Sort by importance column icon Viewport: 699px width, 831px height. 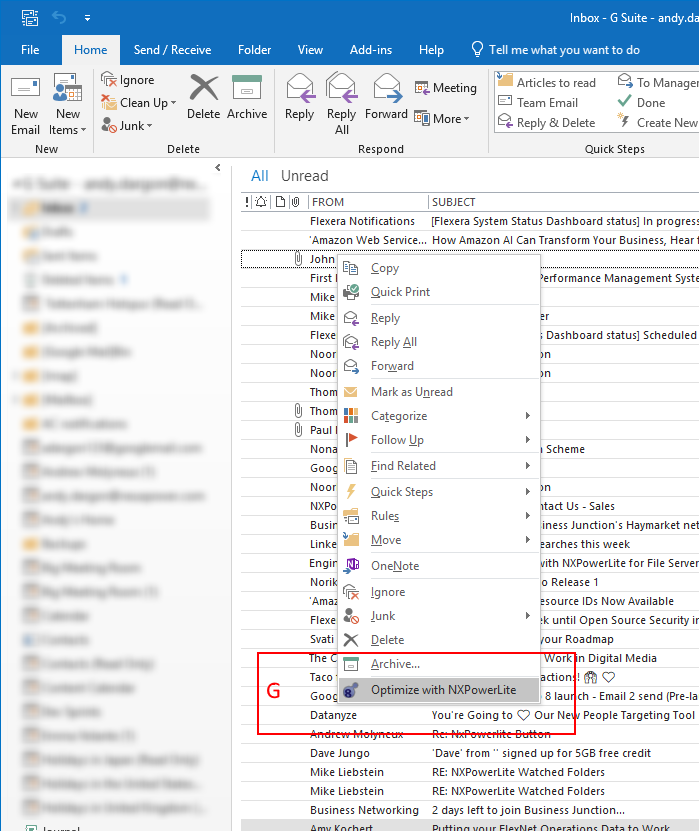click(246, 202)
